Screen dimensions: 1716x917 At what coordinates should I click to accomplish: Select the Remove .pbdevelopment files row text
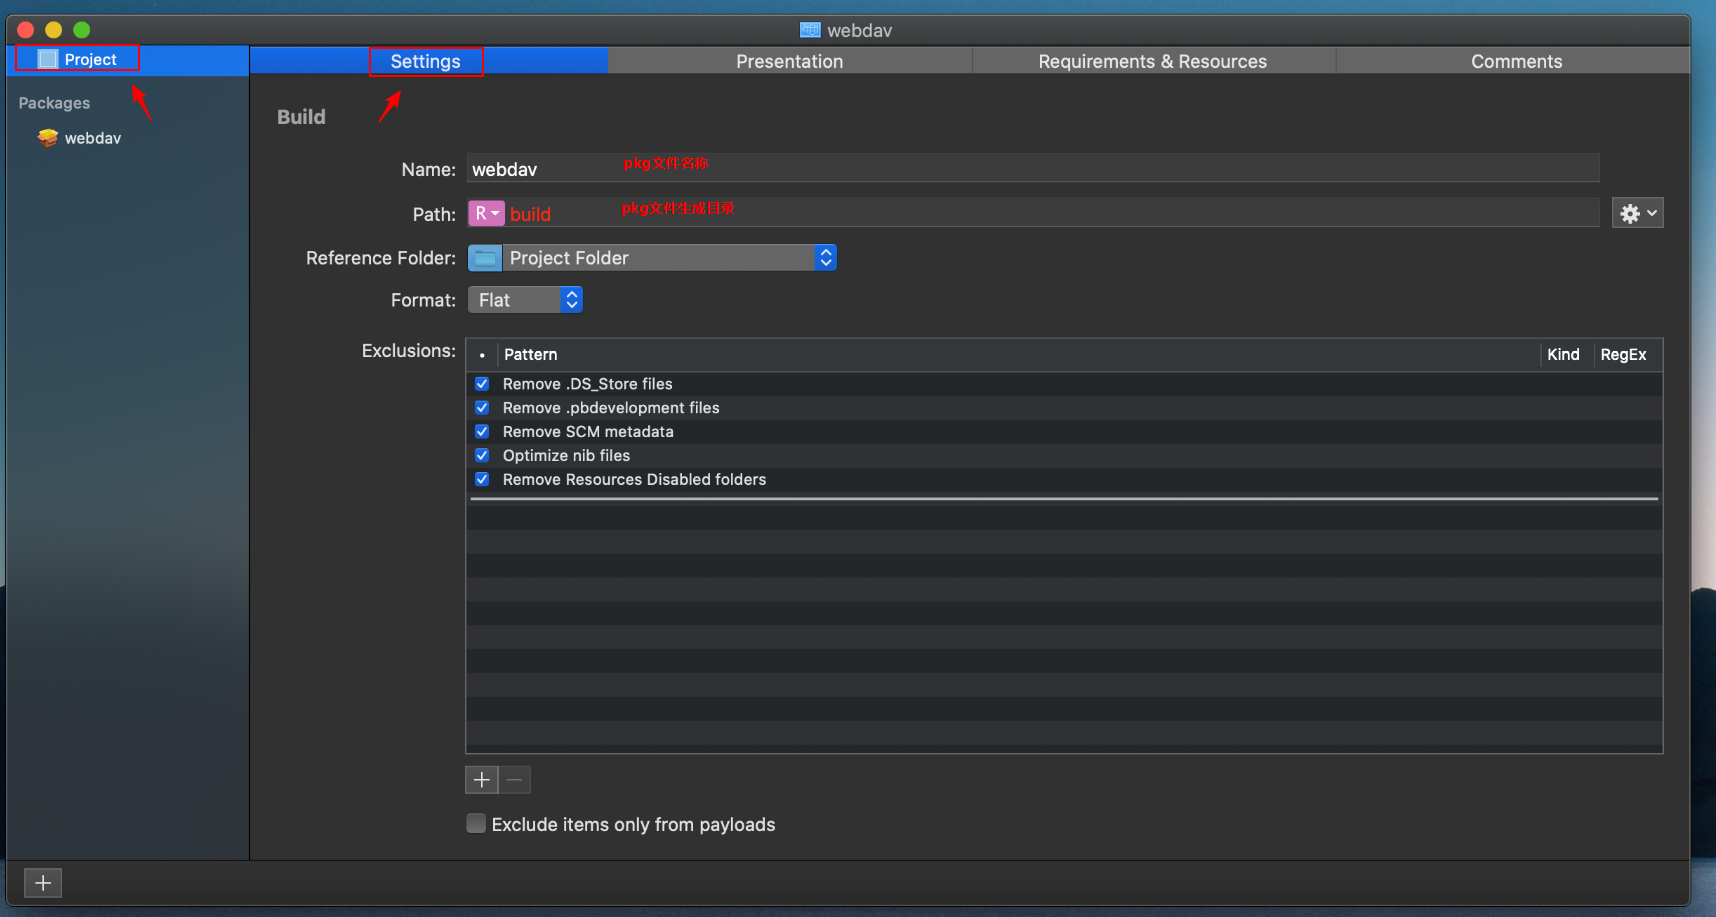pos(611,408)
